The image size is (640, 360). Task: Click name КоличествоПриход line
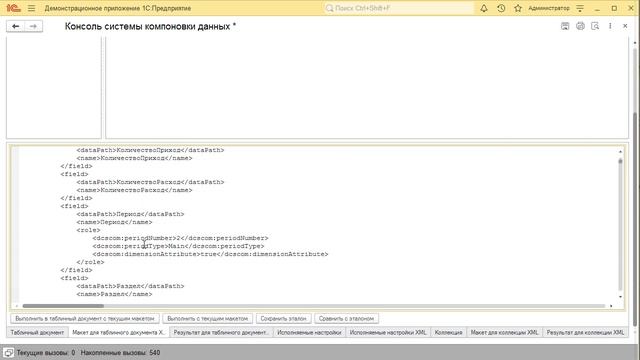[134, 158]
